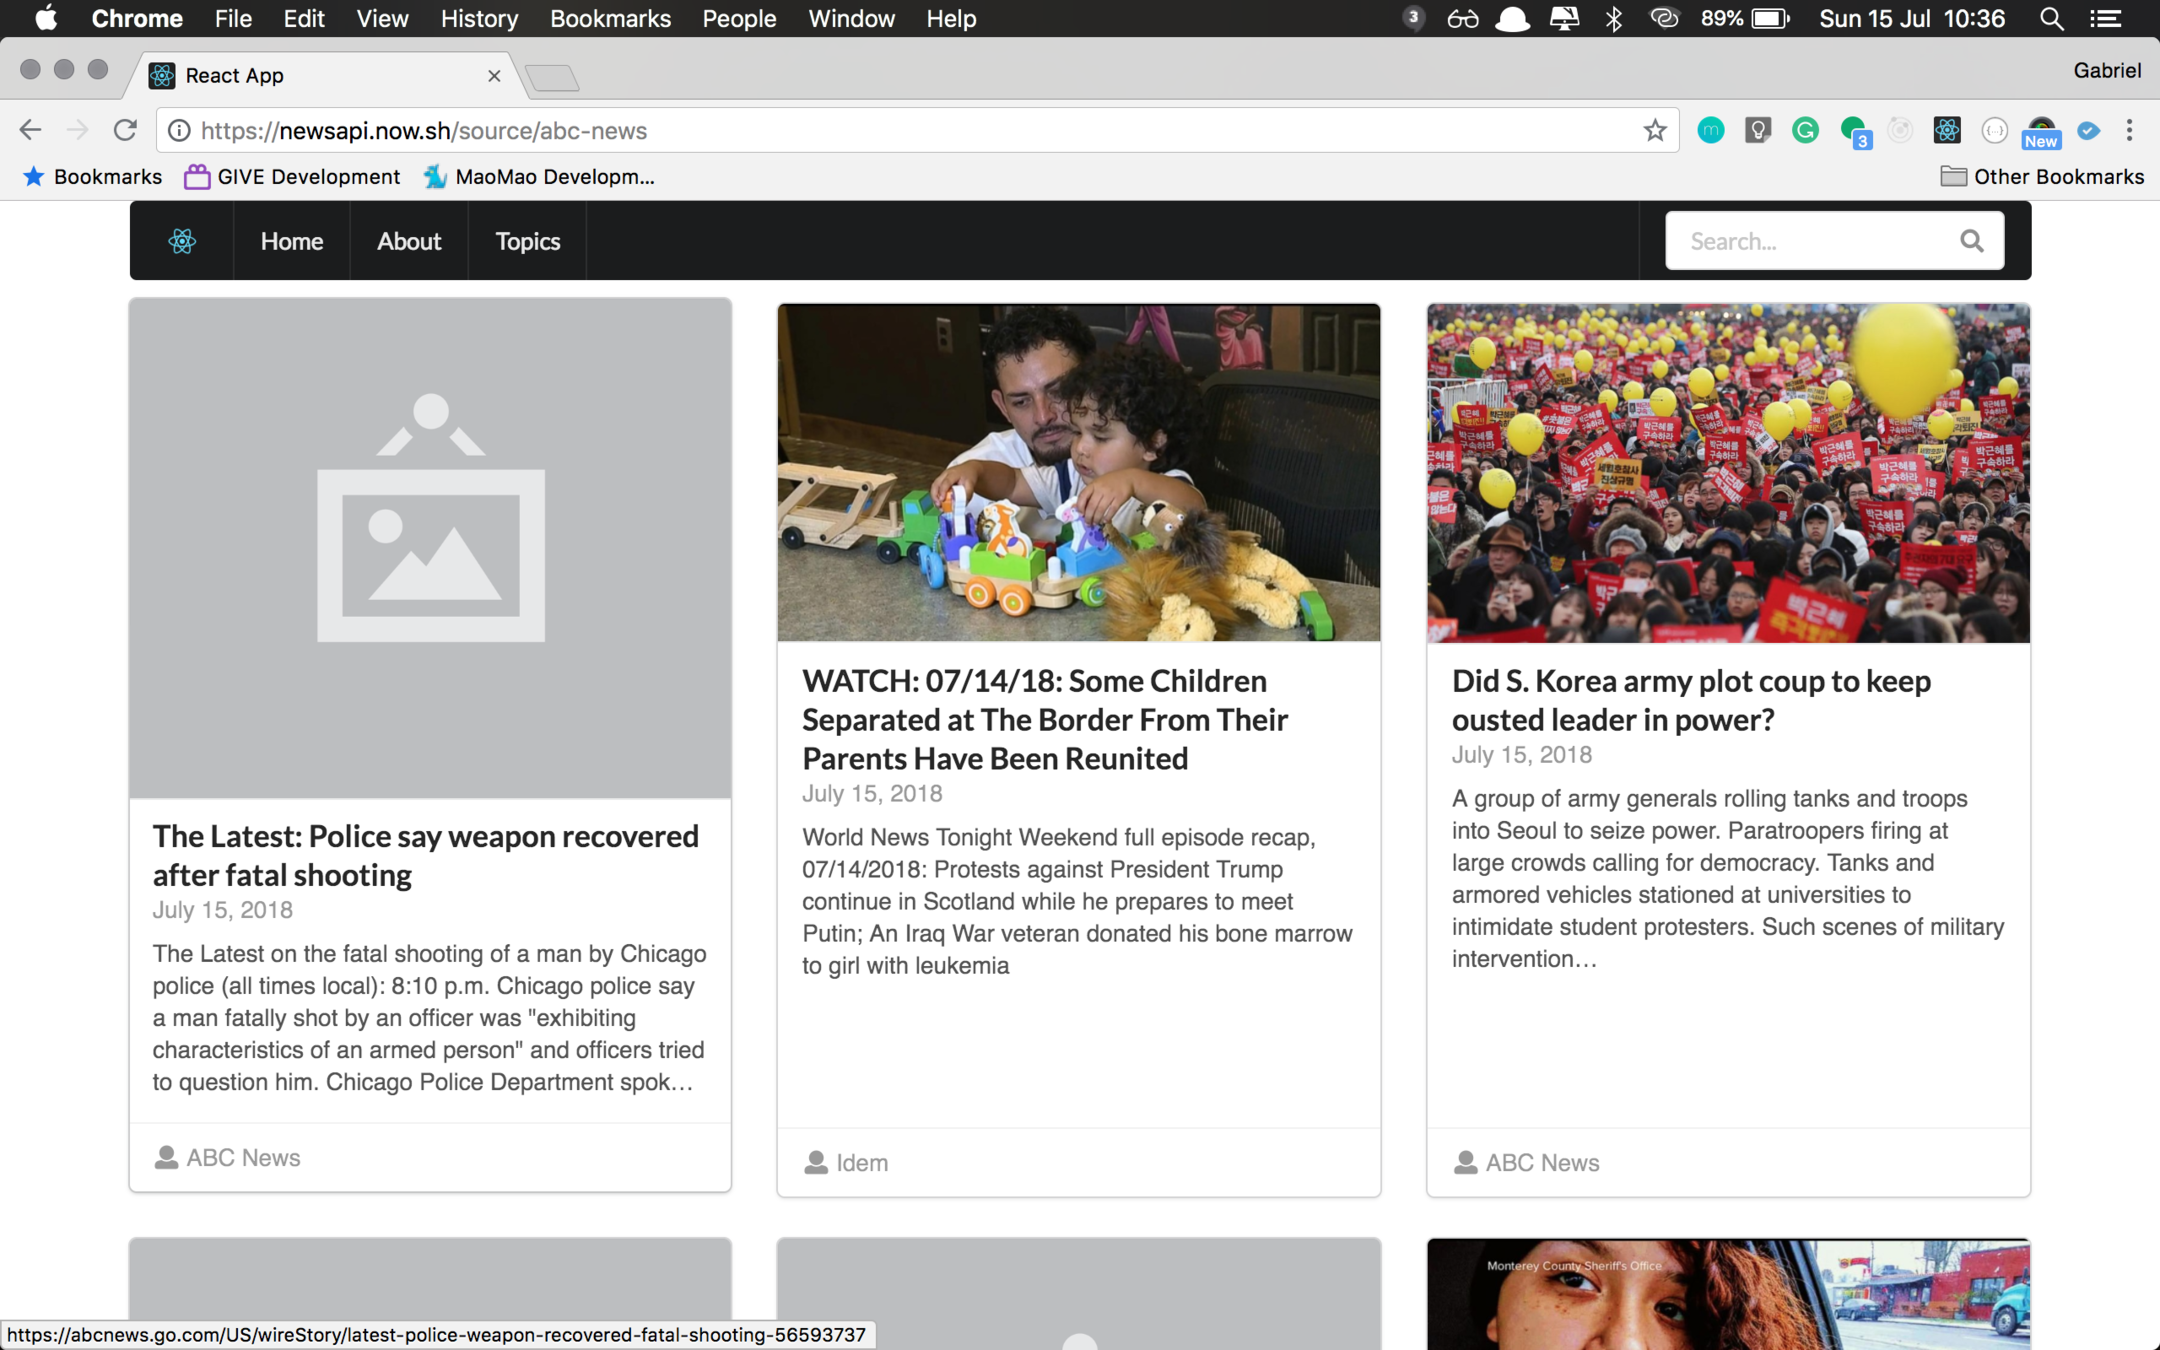Open the S. Korea army coup headline
This screenshot has height=1350, width=2160.
pos(1690,699)
